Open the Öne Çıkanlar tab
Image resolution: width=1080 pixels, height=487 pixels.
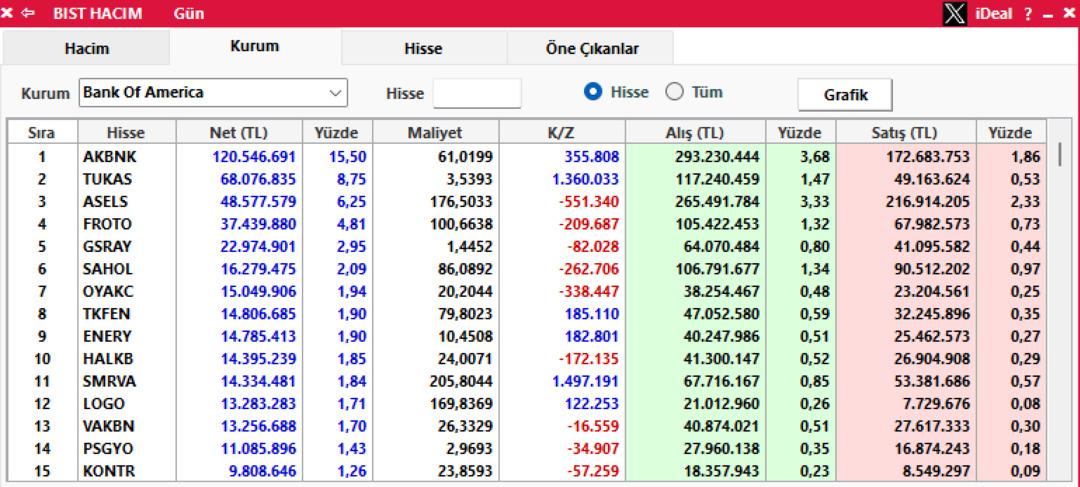pos(591,48)
